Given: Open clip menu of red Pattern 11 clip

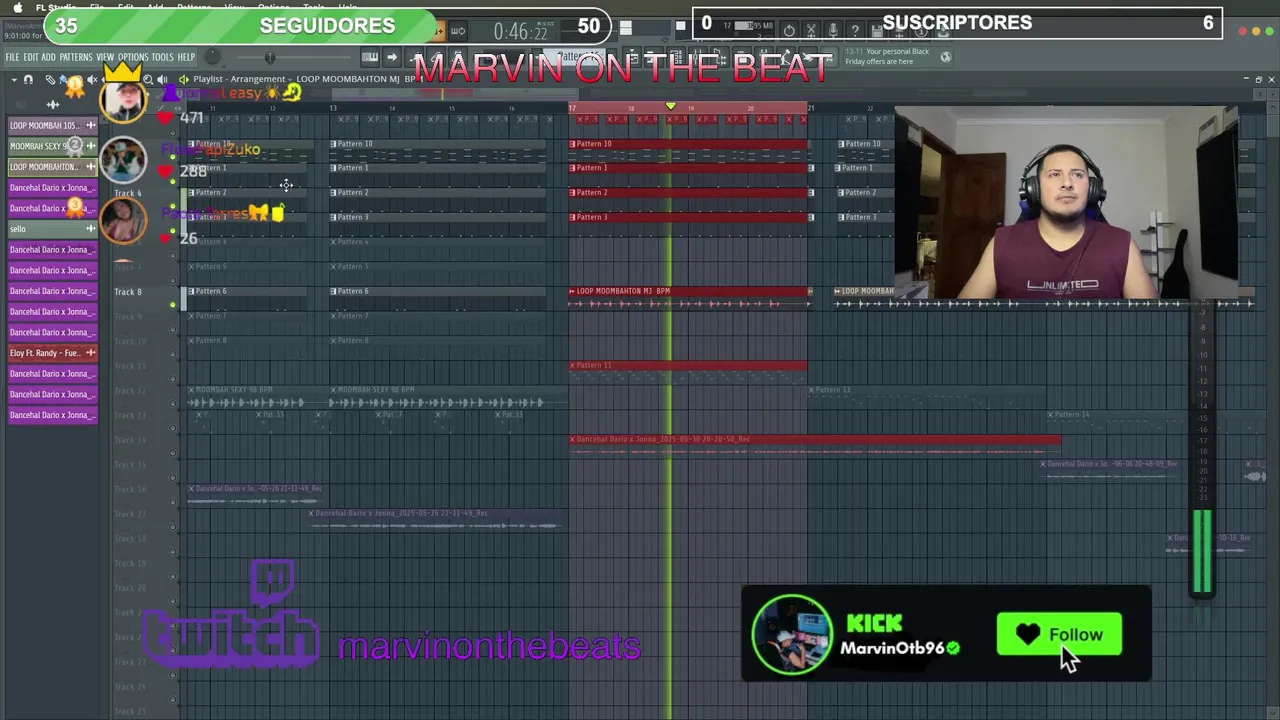Looking at the screenshot, I should pos(573,365).
